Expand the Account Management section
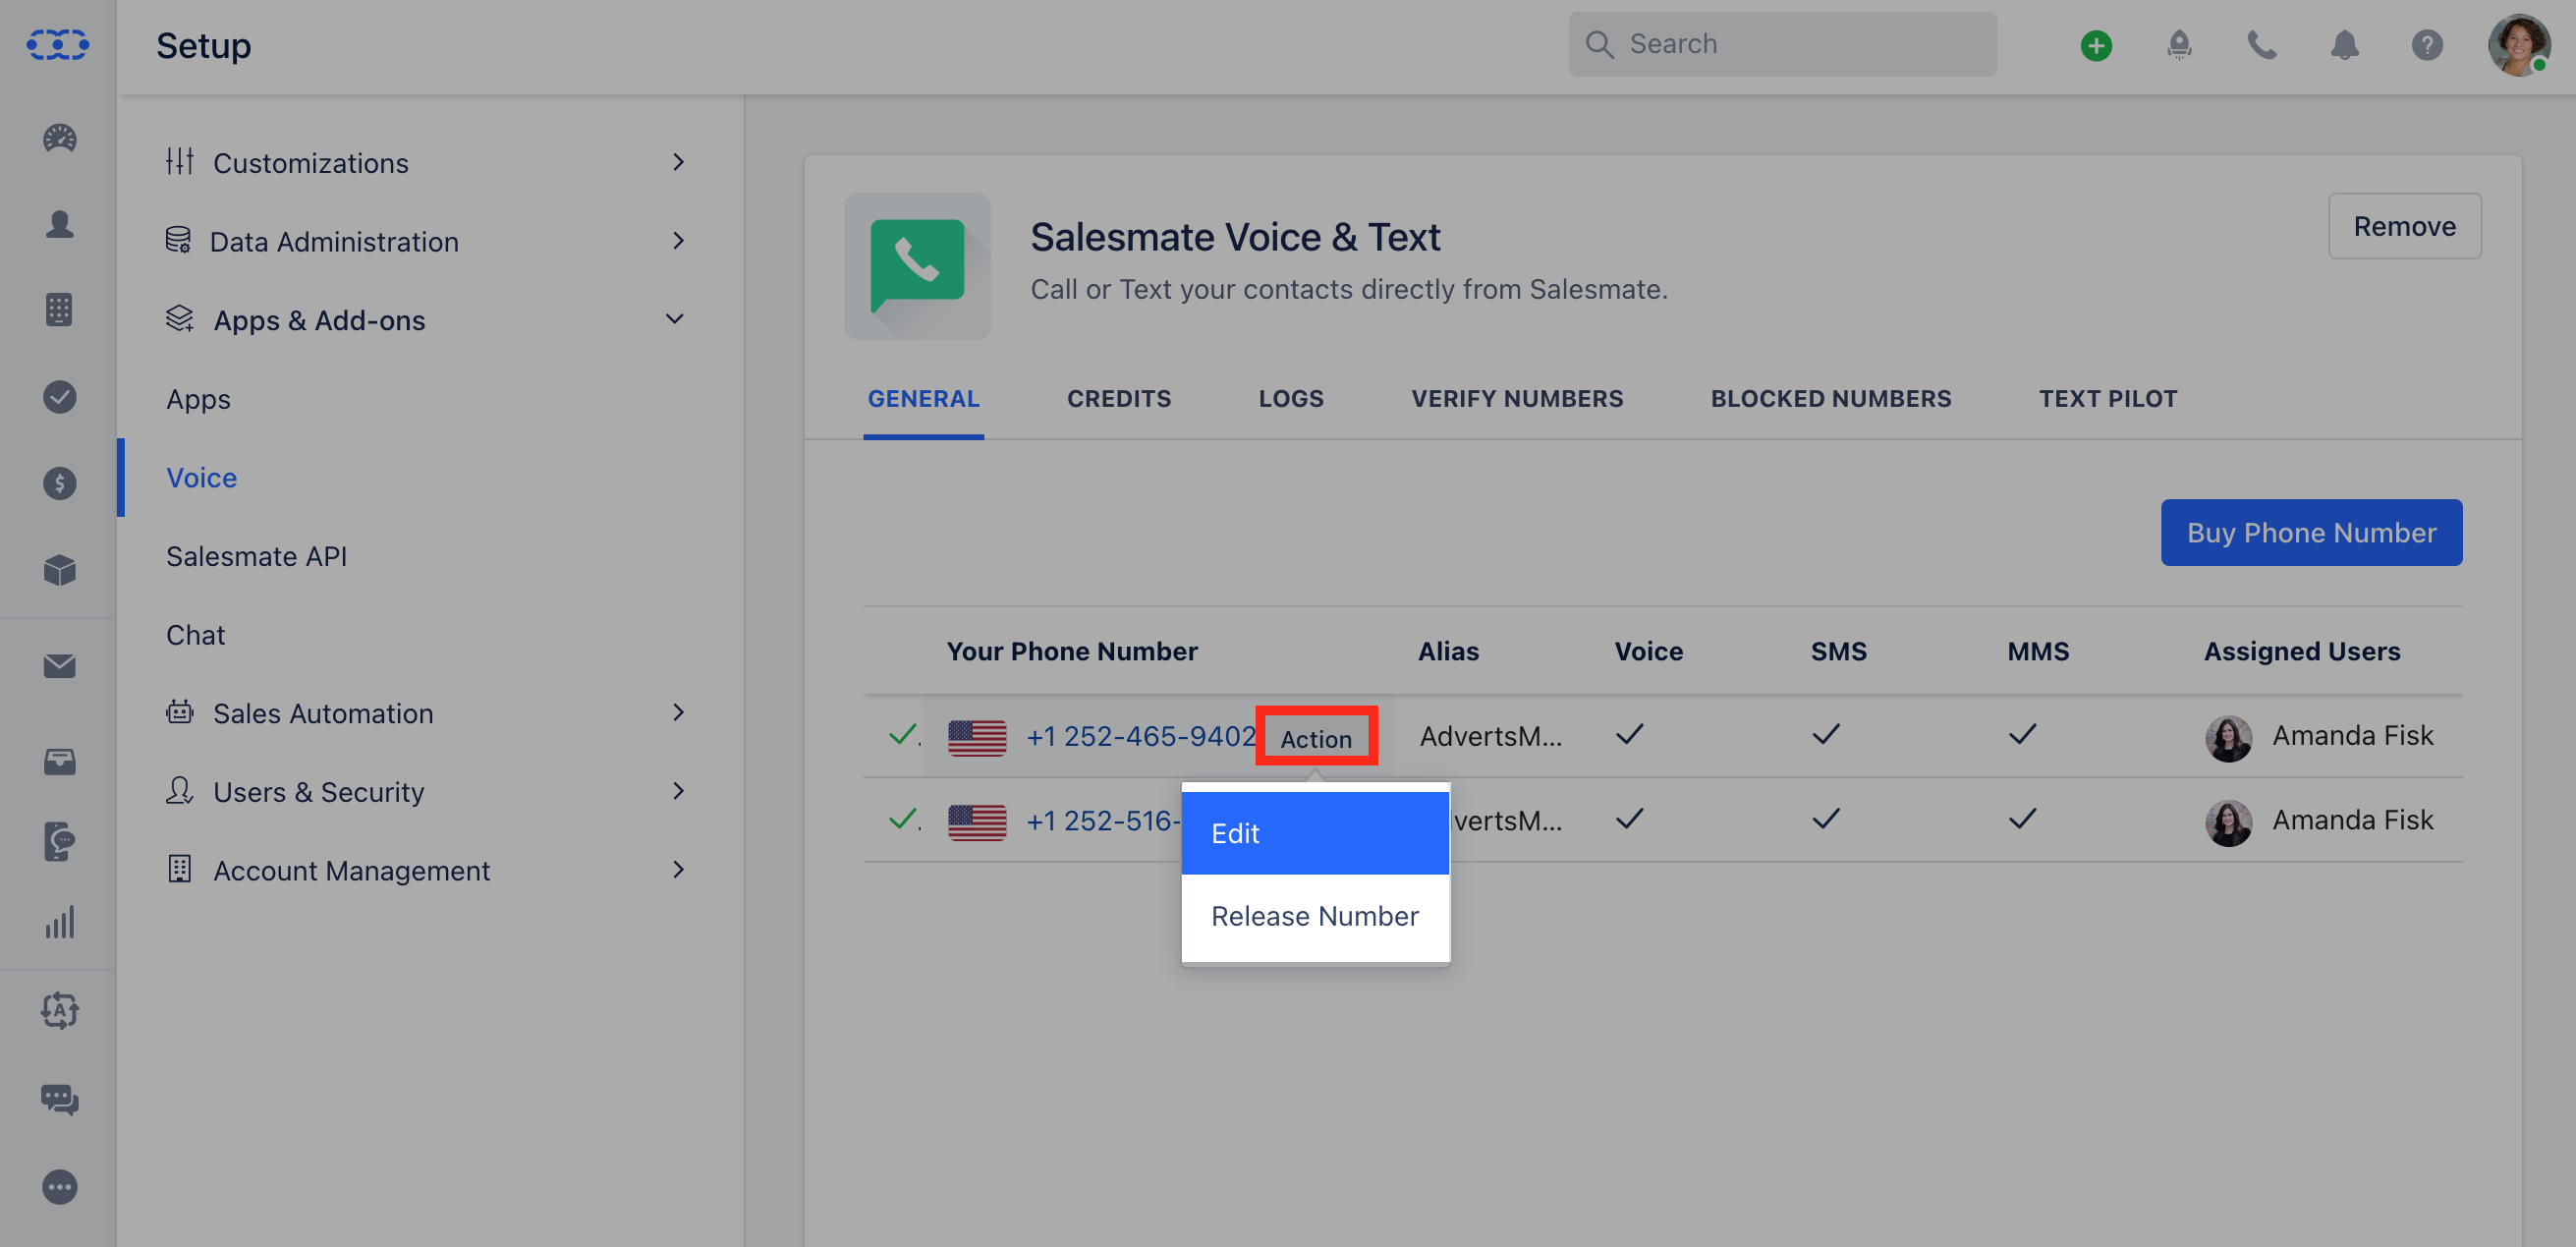The width and height of the screenshot is (2576, 1247). [428, 870]
